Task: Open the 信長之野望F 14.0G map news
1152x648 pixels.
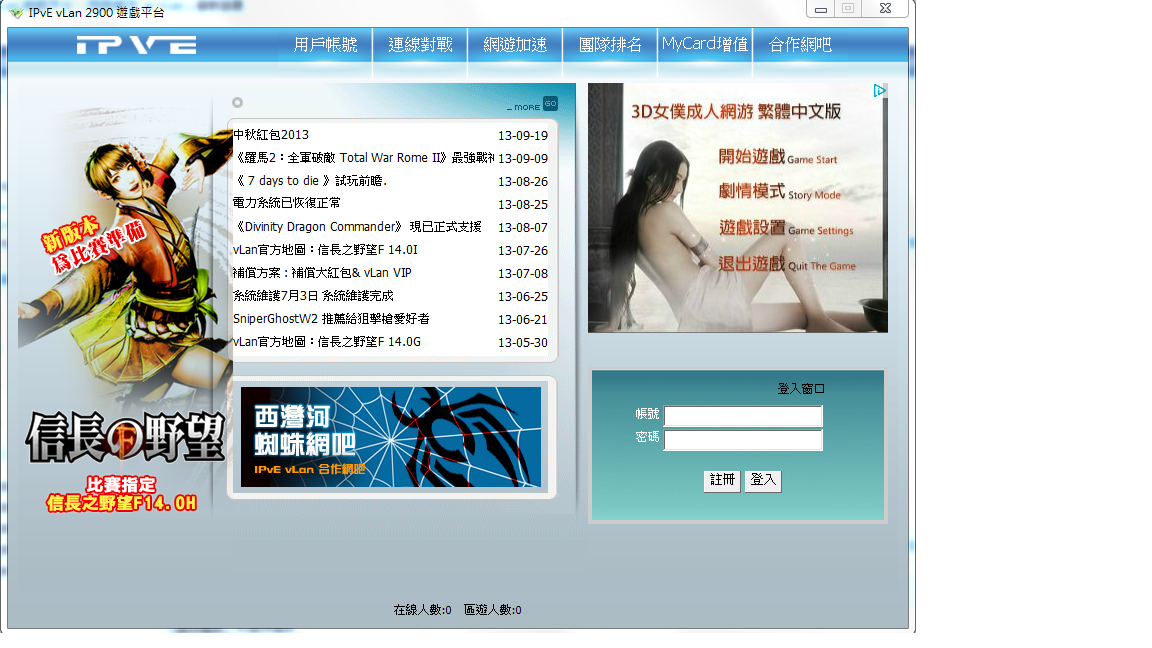Action: (327, 342)
